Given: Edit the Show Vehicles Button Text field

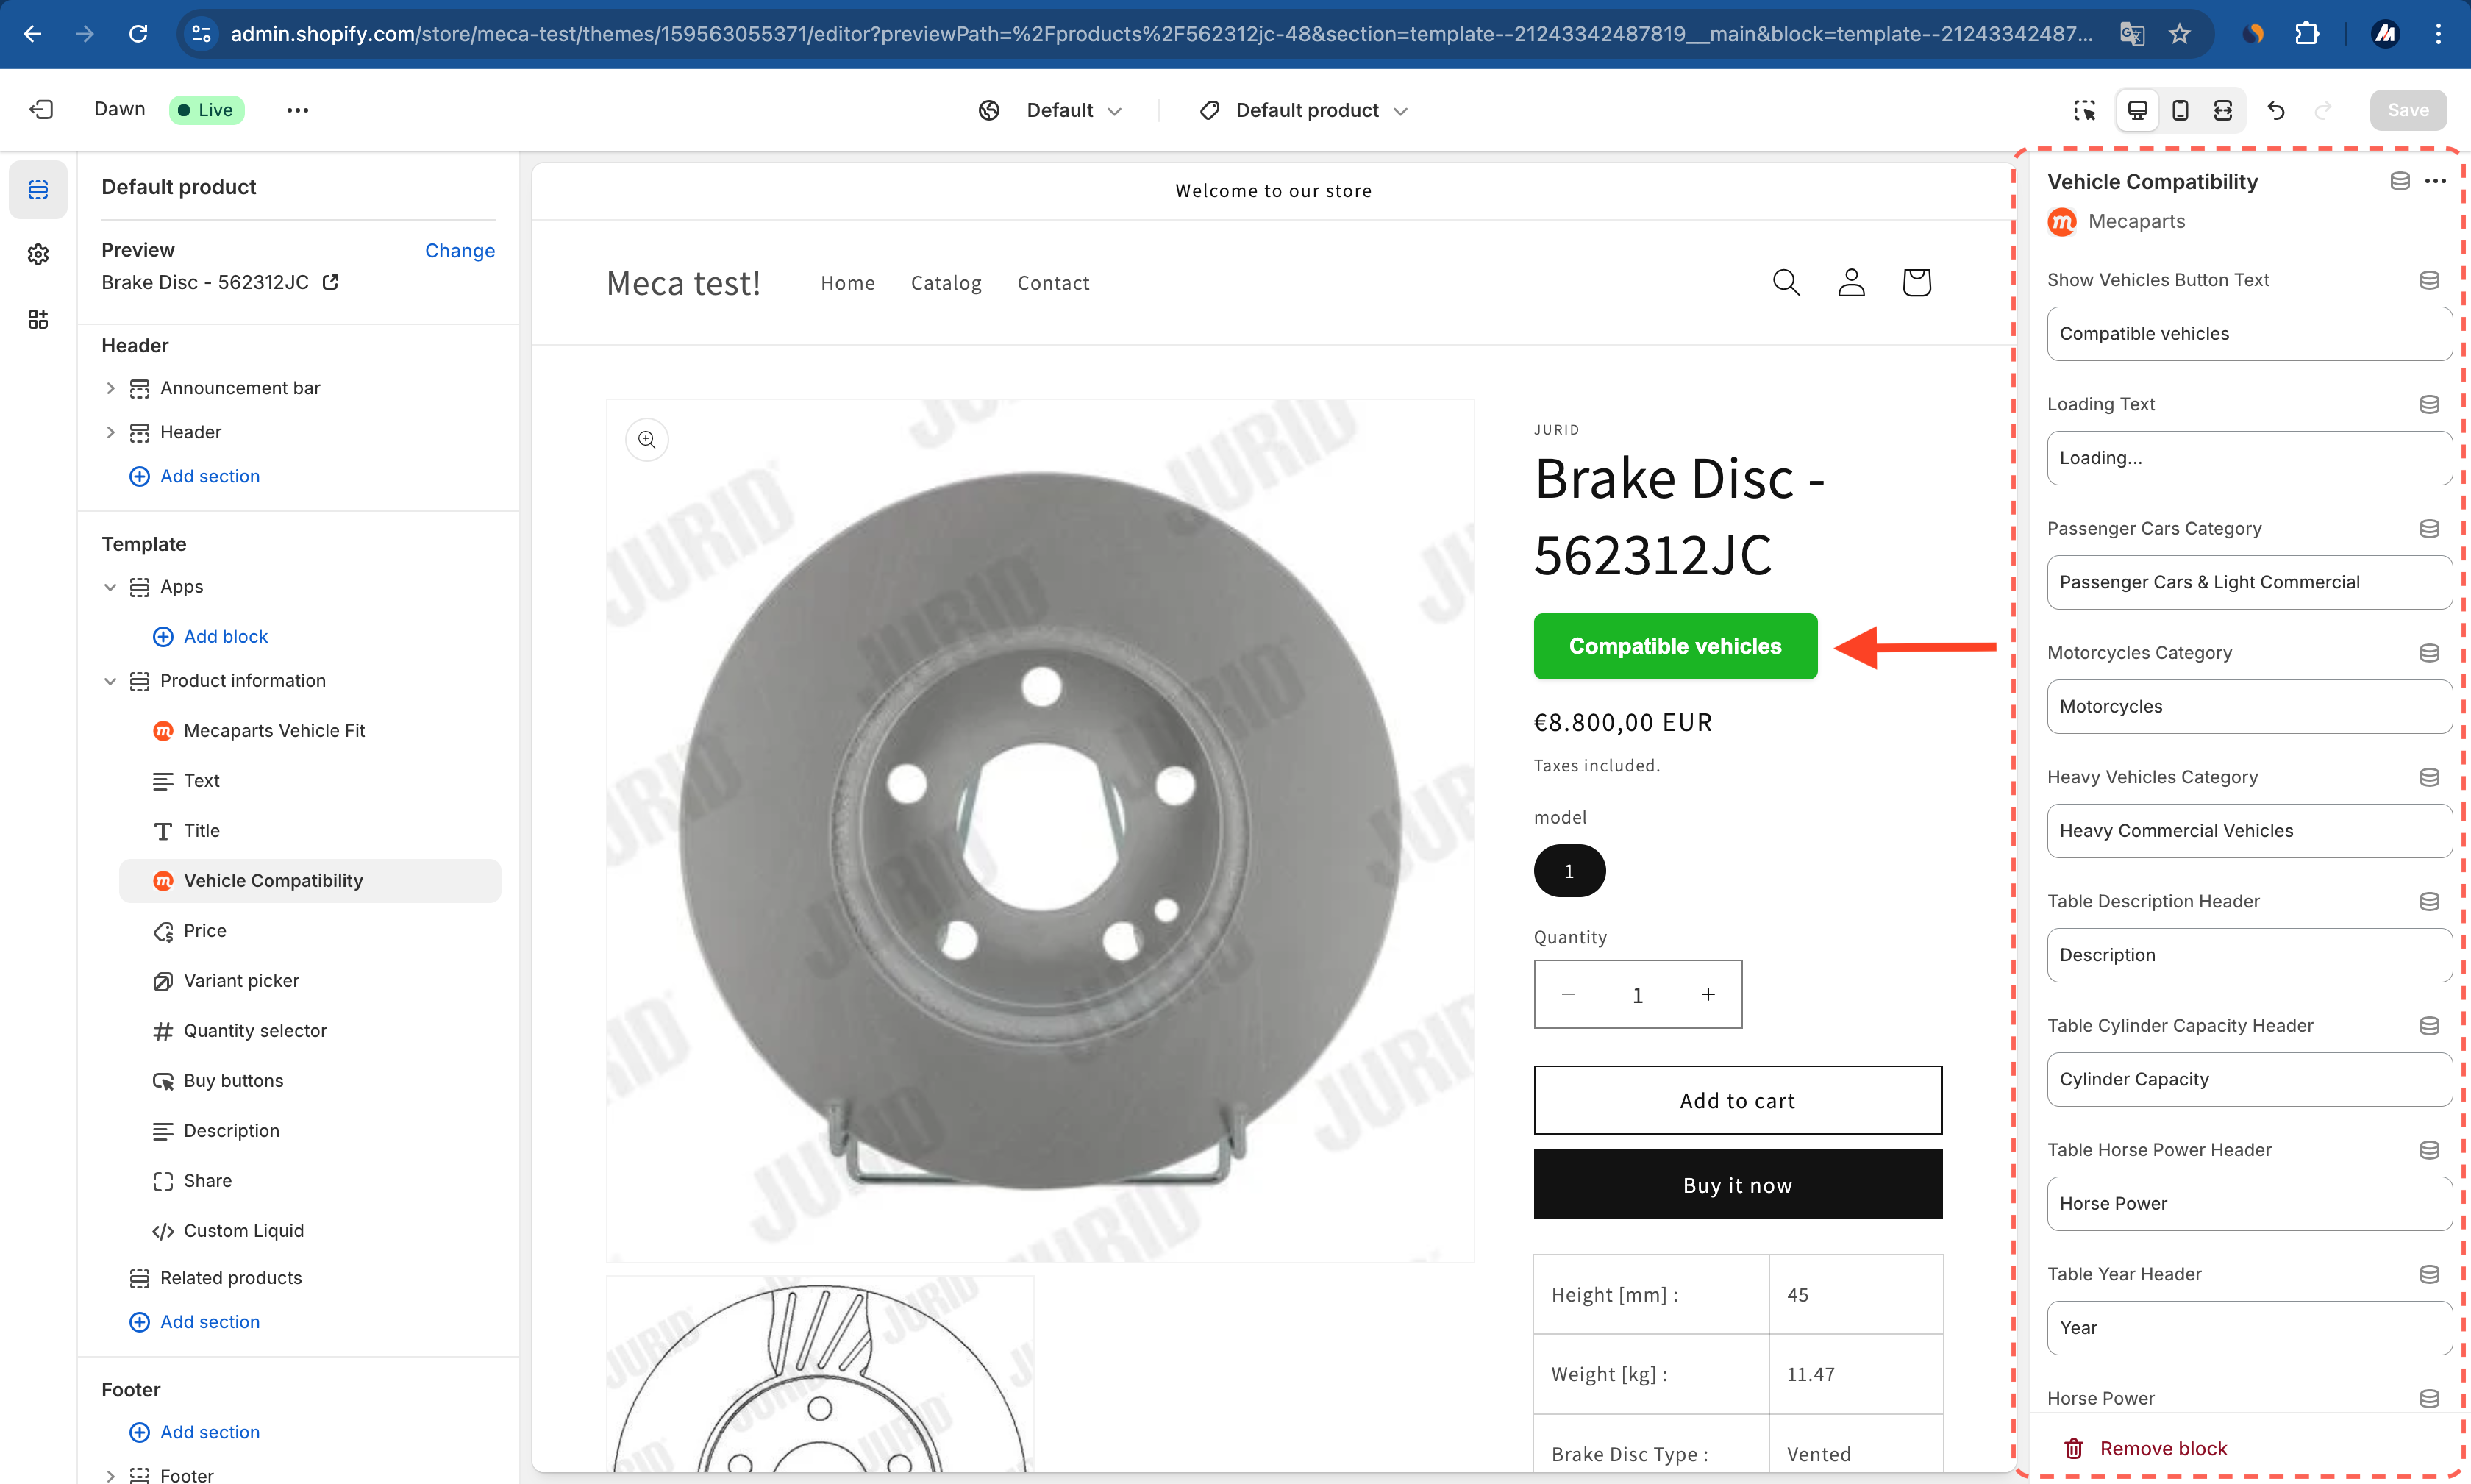Looking at the screenshot, I should pos(2248,334).
